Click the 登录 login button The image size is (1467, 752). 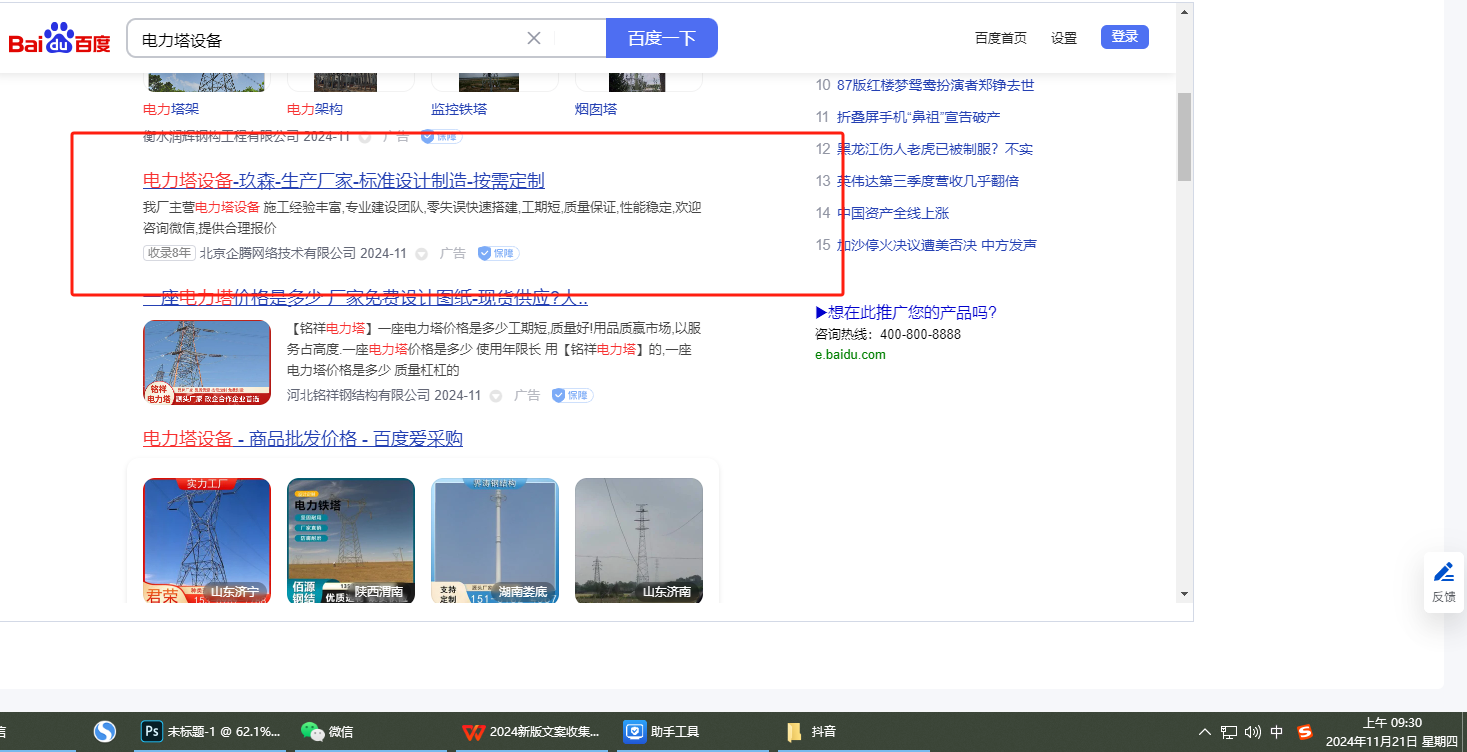pos(1125,37)
